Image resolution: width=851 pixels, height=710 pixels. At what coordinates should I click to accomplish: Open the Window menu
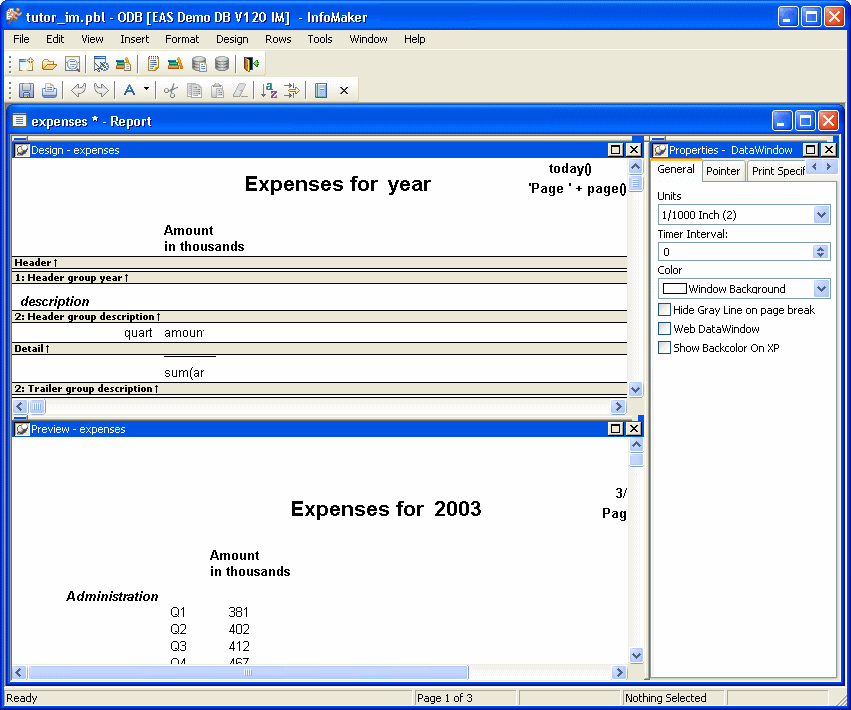coord(368,39)
